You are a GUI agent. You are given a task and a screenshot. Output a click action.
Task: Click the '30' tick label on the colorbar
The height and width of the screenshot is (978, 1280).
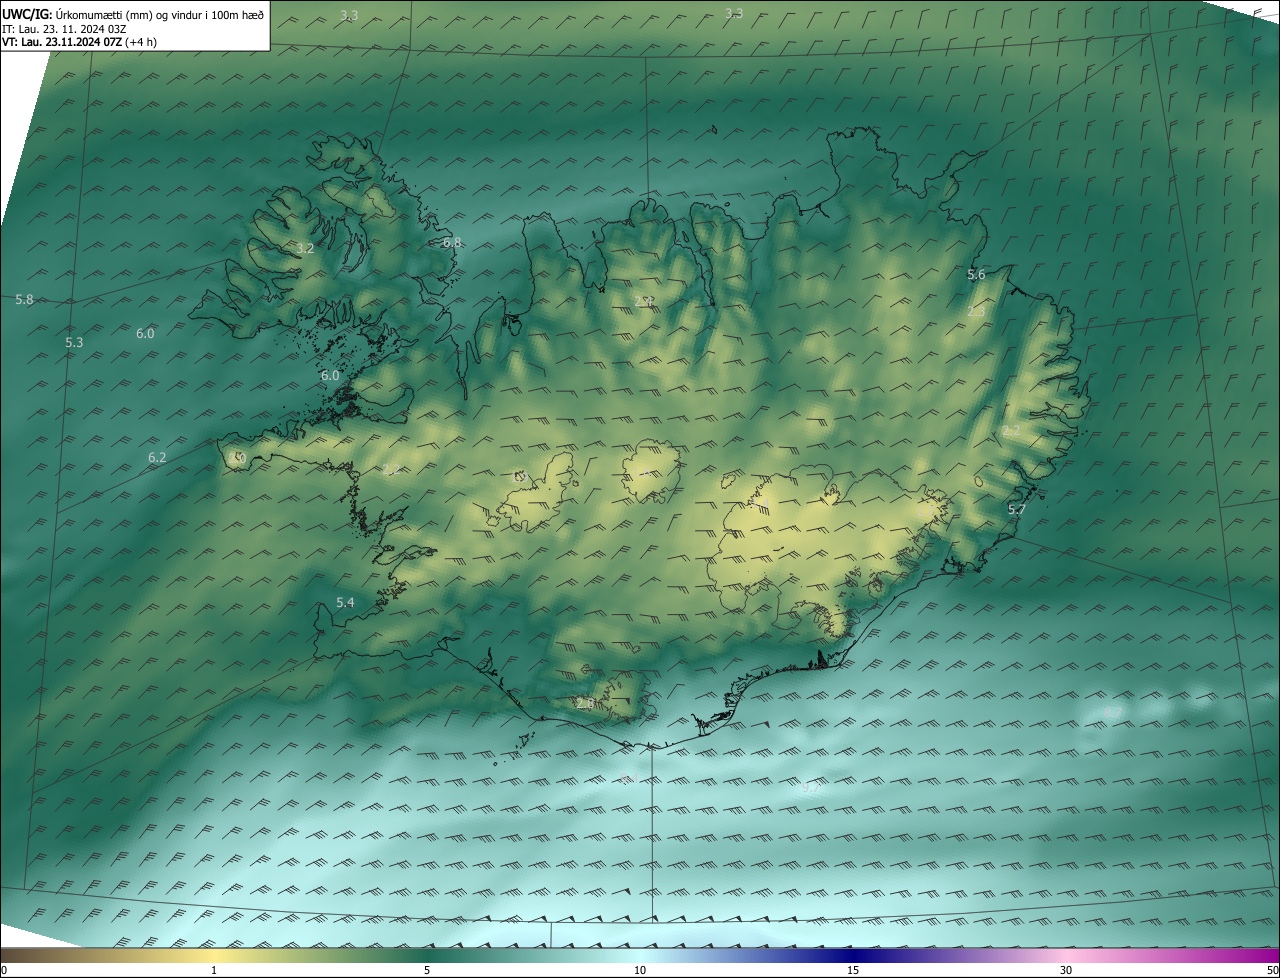[1066, 970]
